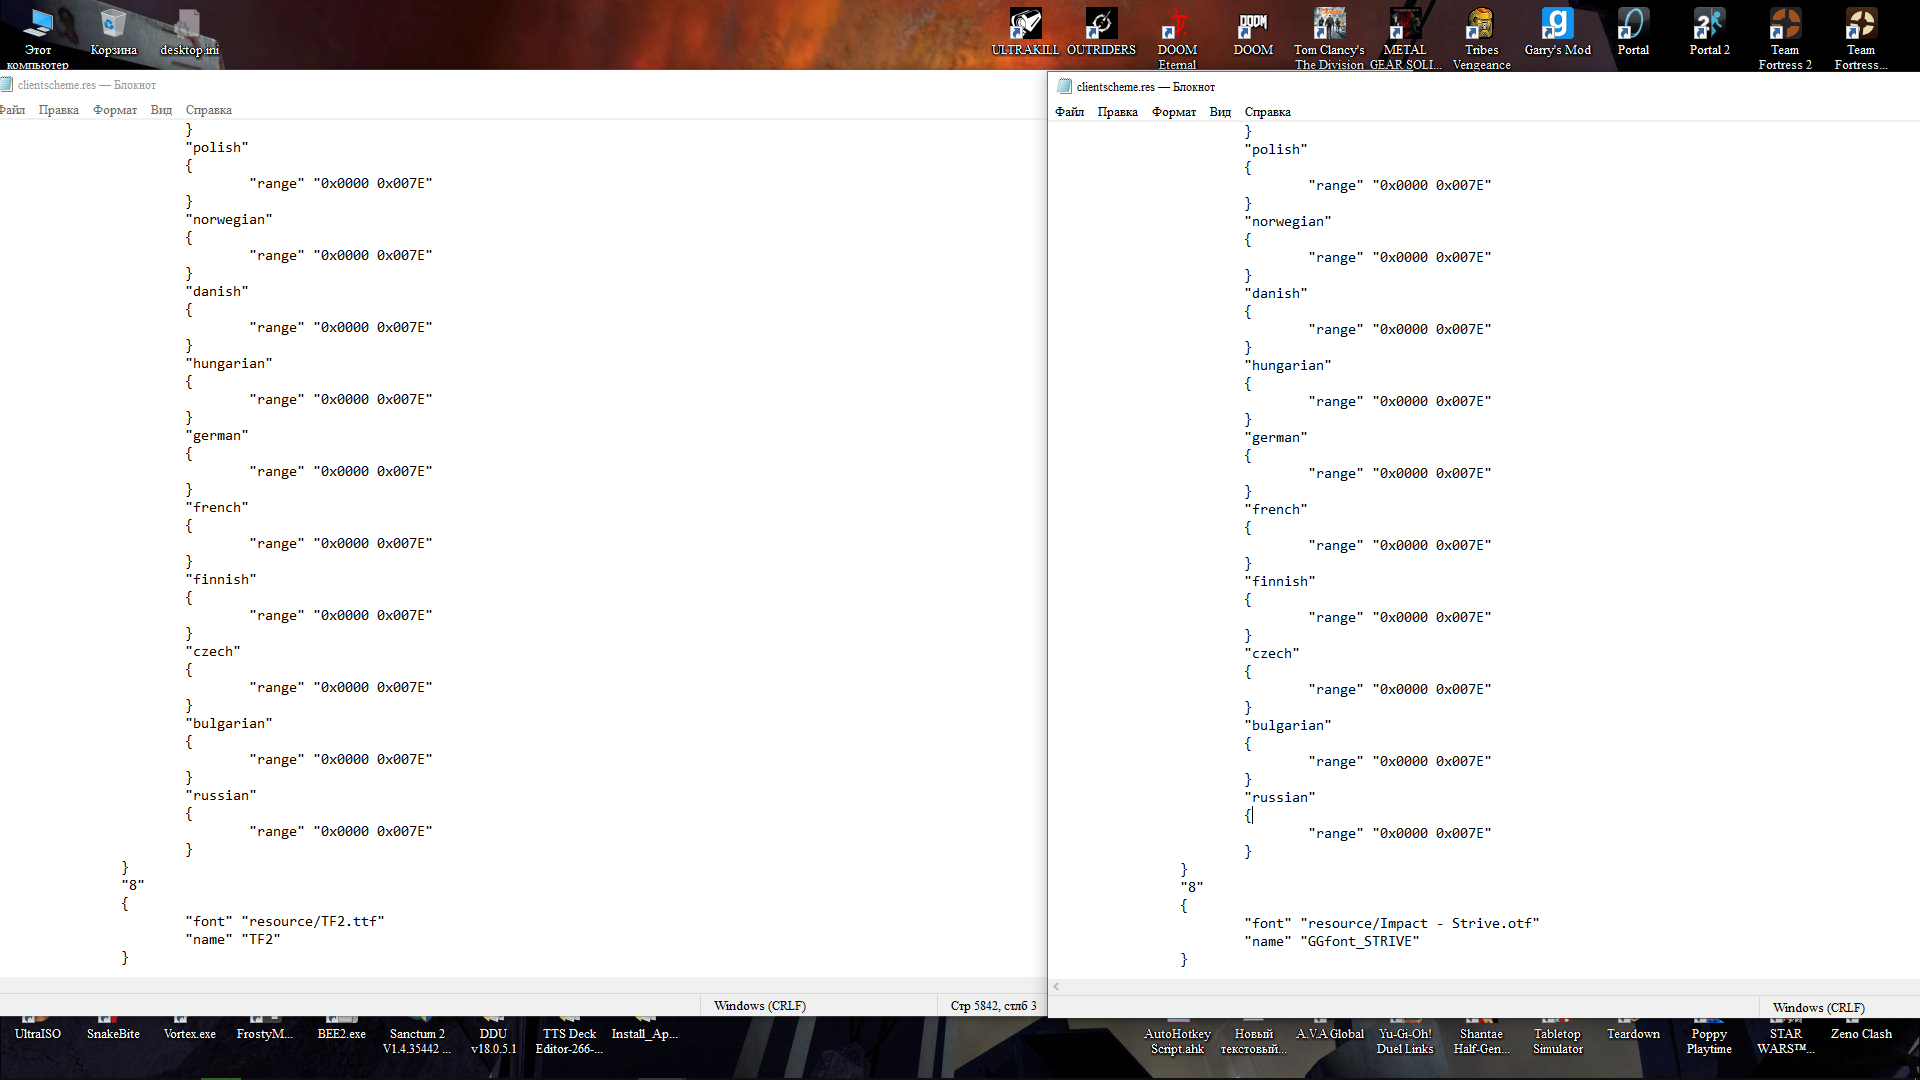Open Формат menu in right Notepad
This screenshot has height=1080, width=1920.
coord(1173,112)
